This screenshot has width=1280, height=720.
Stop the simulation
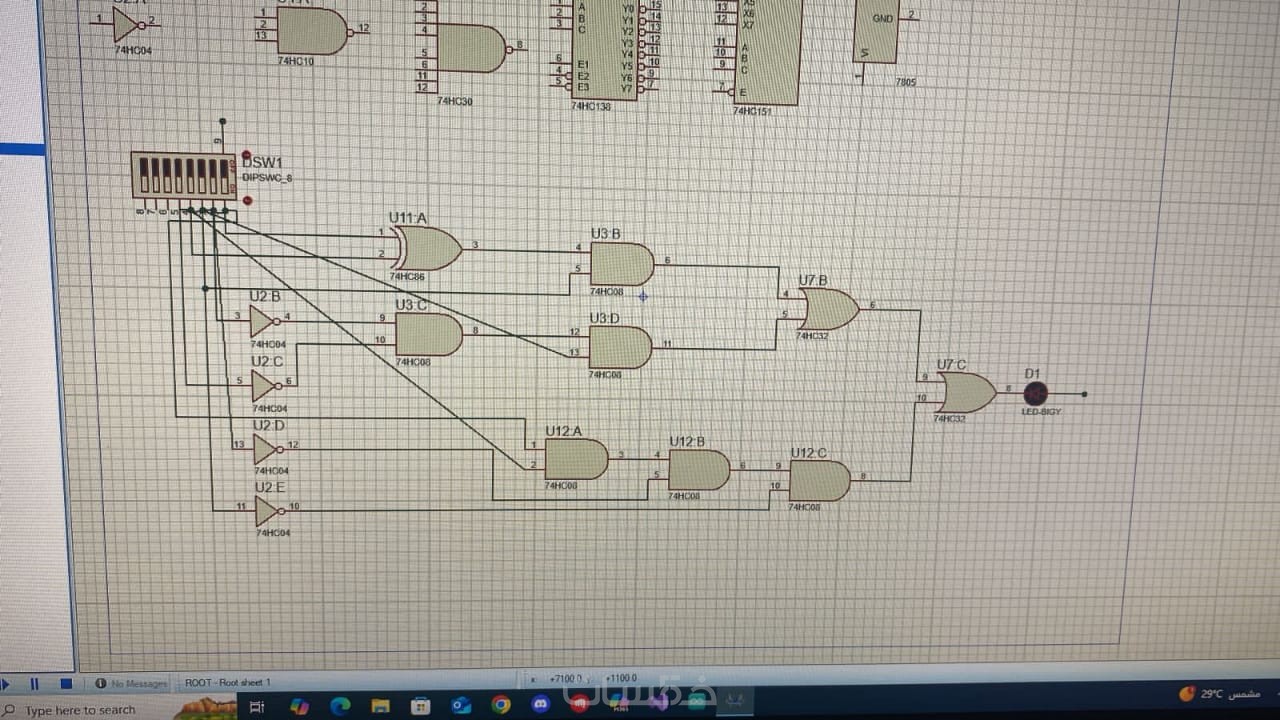click(x=65, y=684)
